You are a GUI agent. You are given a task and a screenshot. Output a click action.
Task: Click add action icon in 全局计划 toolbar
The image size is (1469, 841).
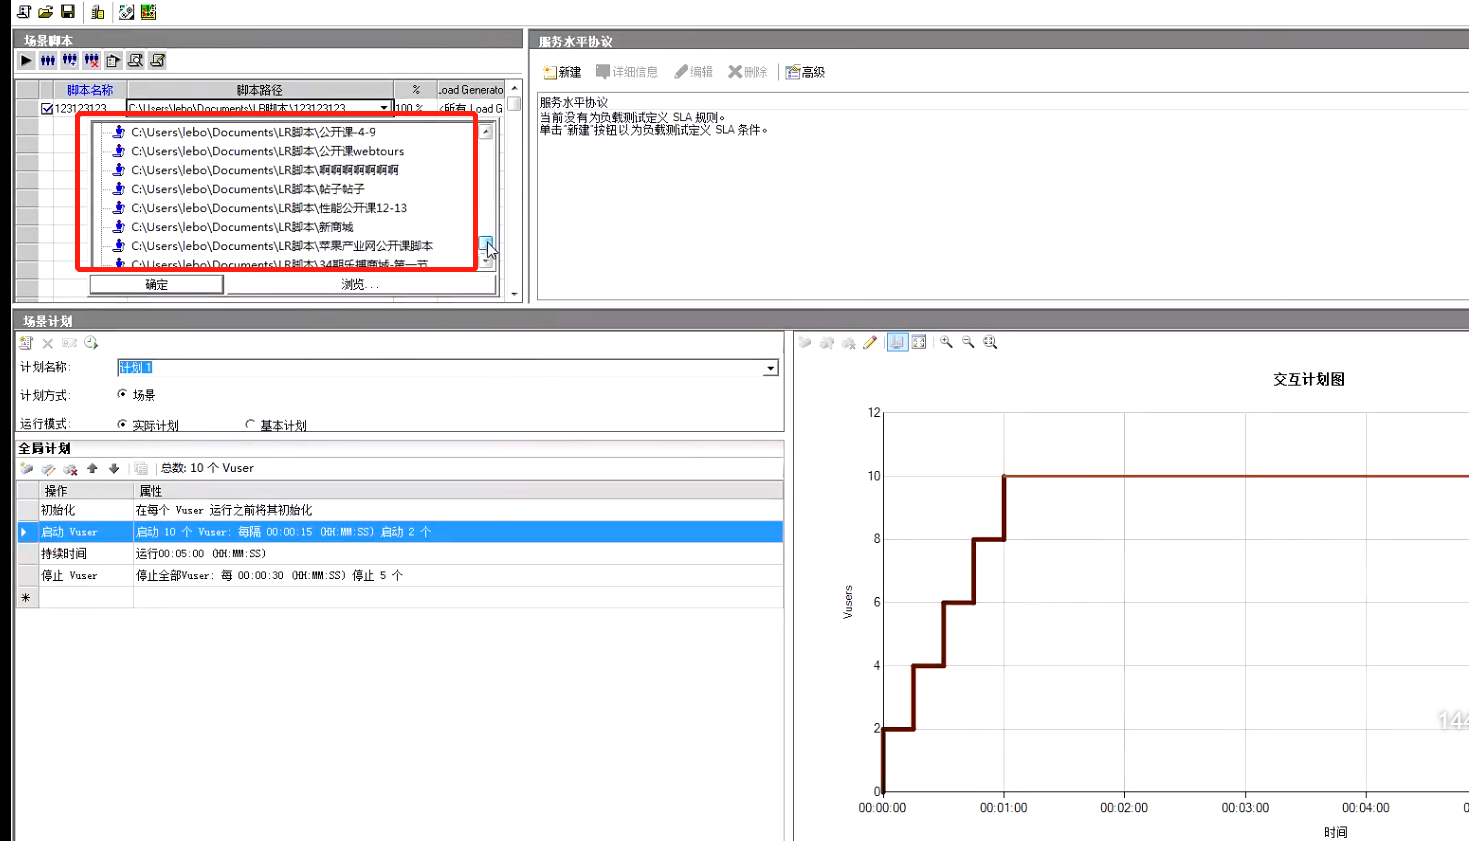tap(27, 468)
